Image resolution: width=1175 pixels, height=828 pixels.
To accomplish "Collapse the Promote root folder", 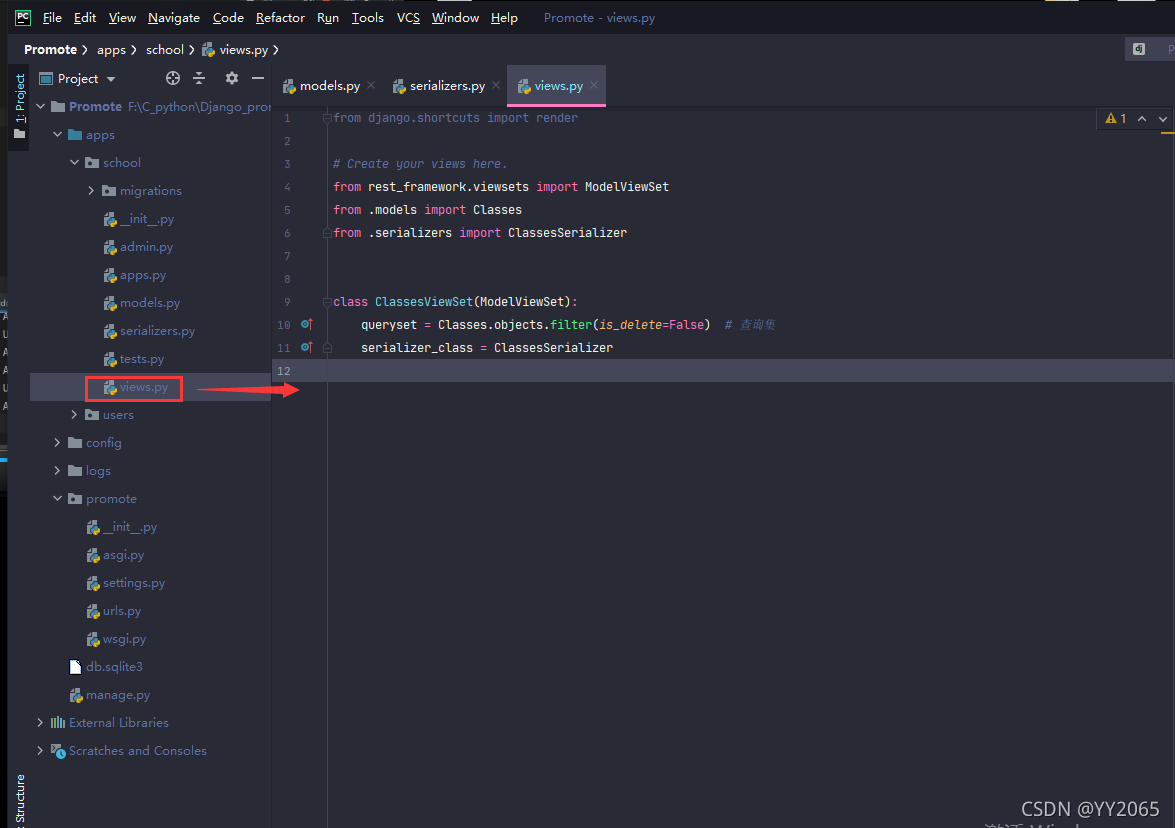I will click(40, 106).
